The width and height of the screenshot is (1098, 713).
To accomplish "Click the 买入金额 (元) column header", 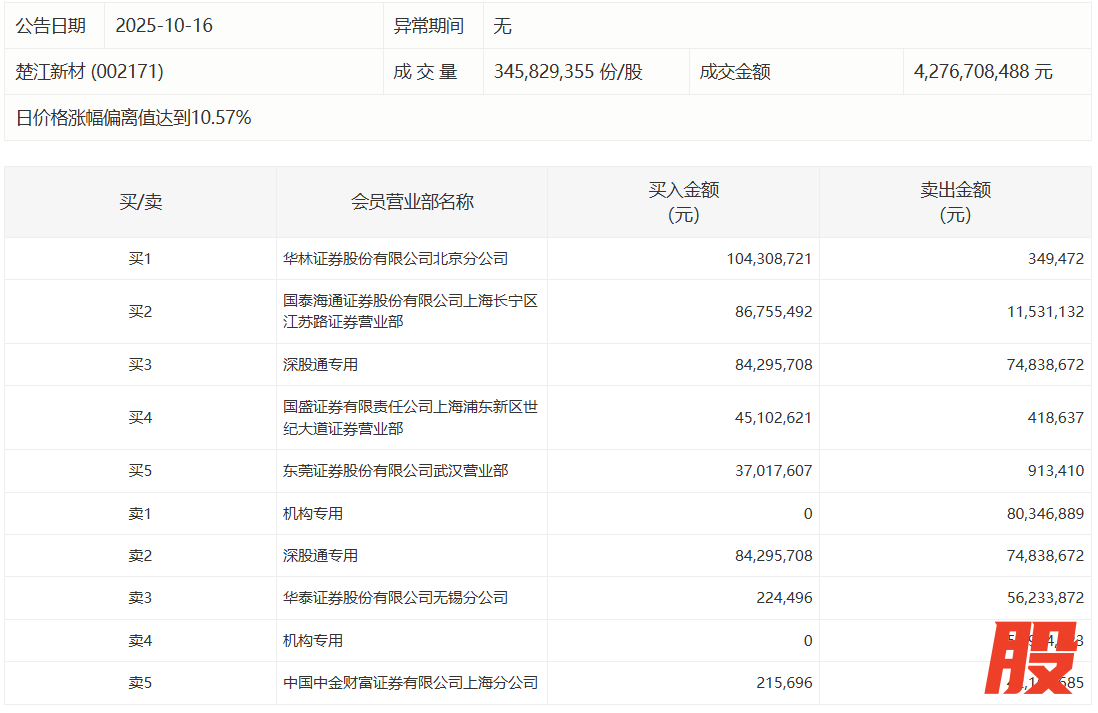I will 683,202.
